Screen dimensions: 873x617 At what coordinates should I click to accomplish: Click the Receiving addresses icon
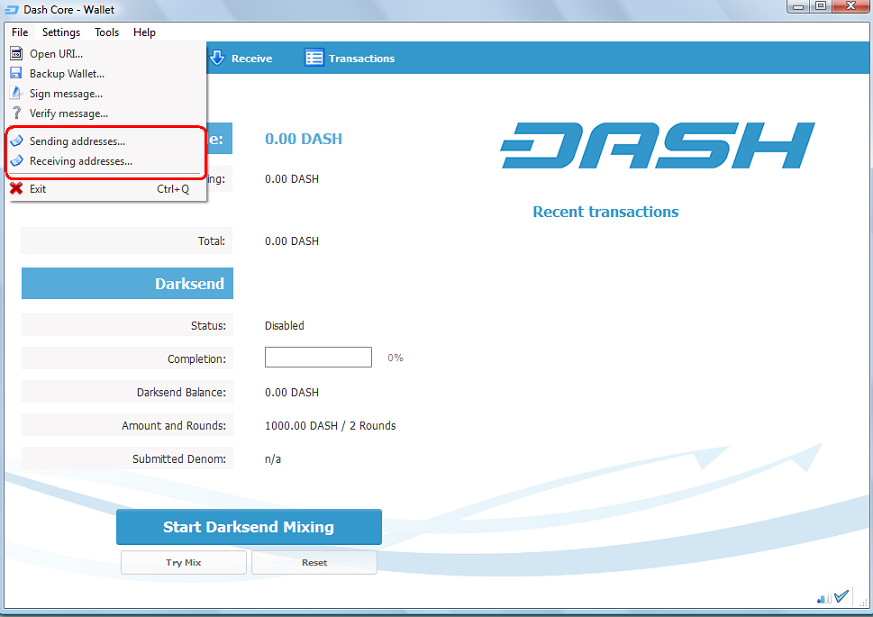pyautogui.click(x=17, y=161)
